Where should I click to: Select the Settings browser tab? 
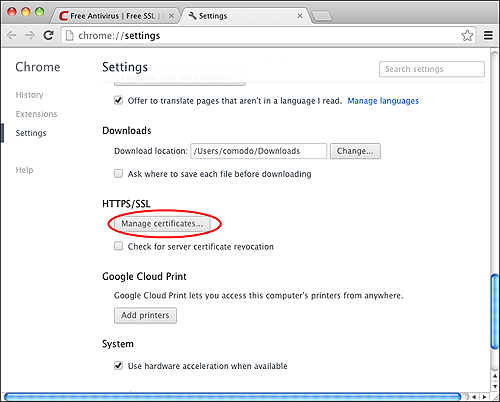[x=245, y=16]
